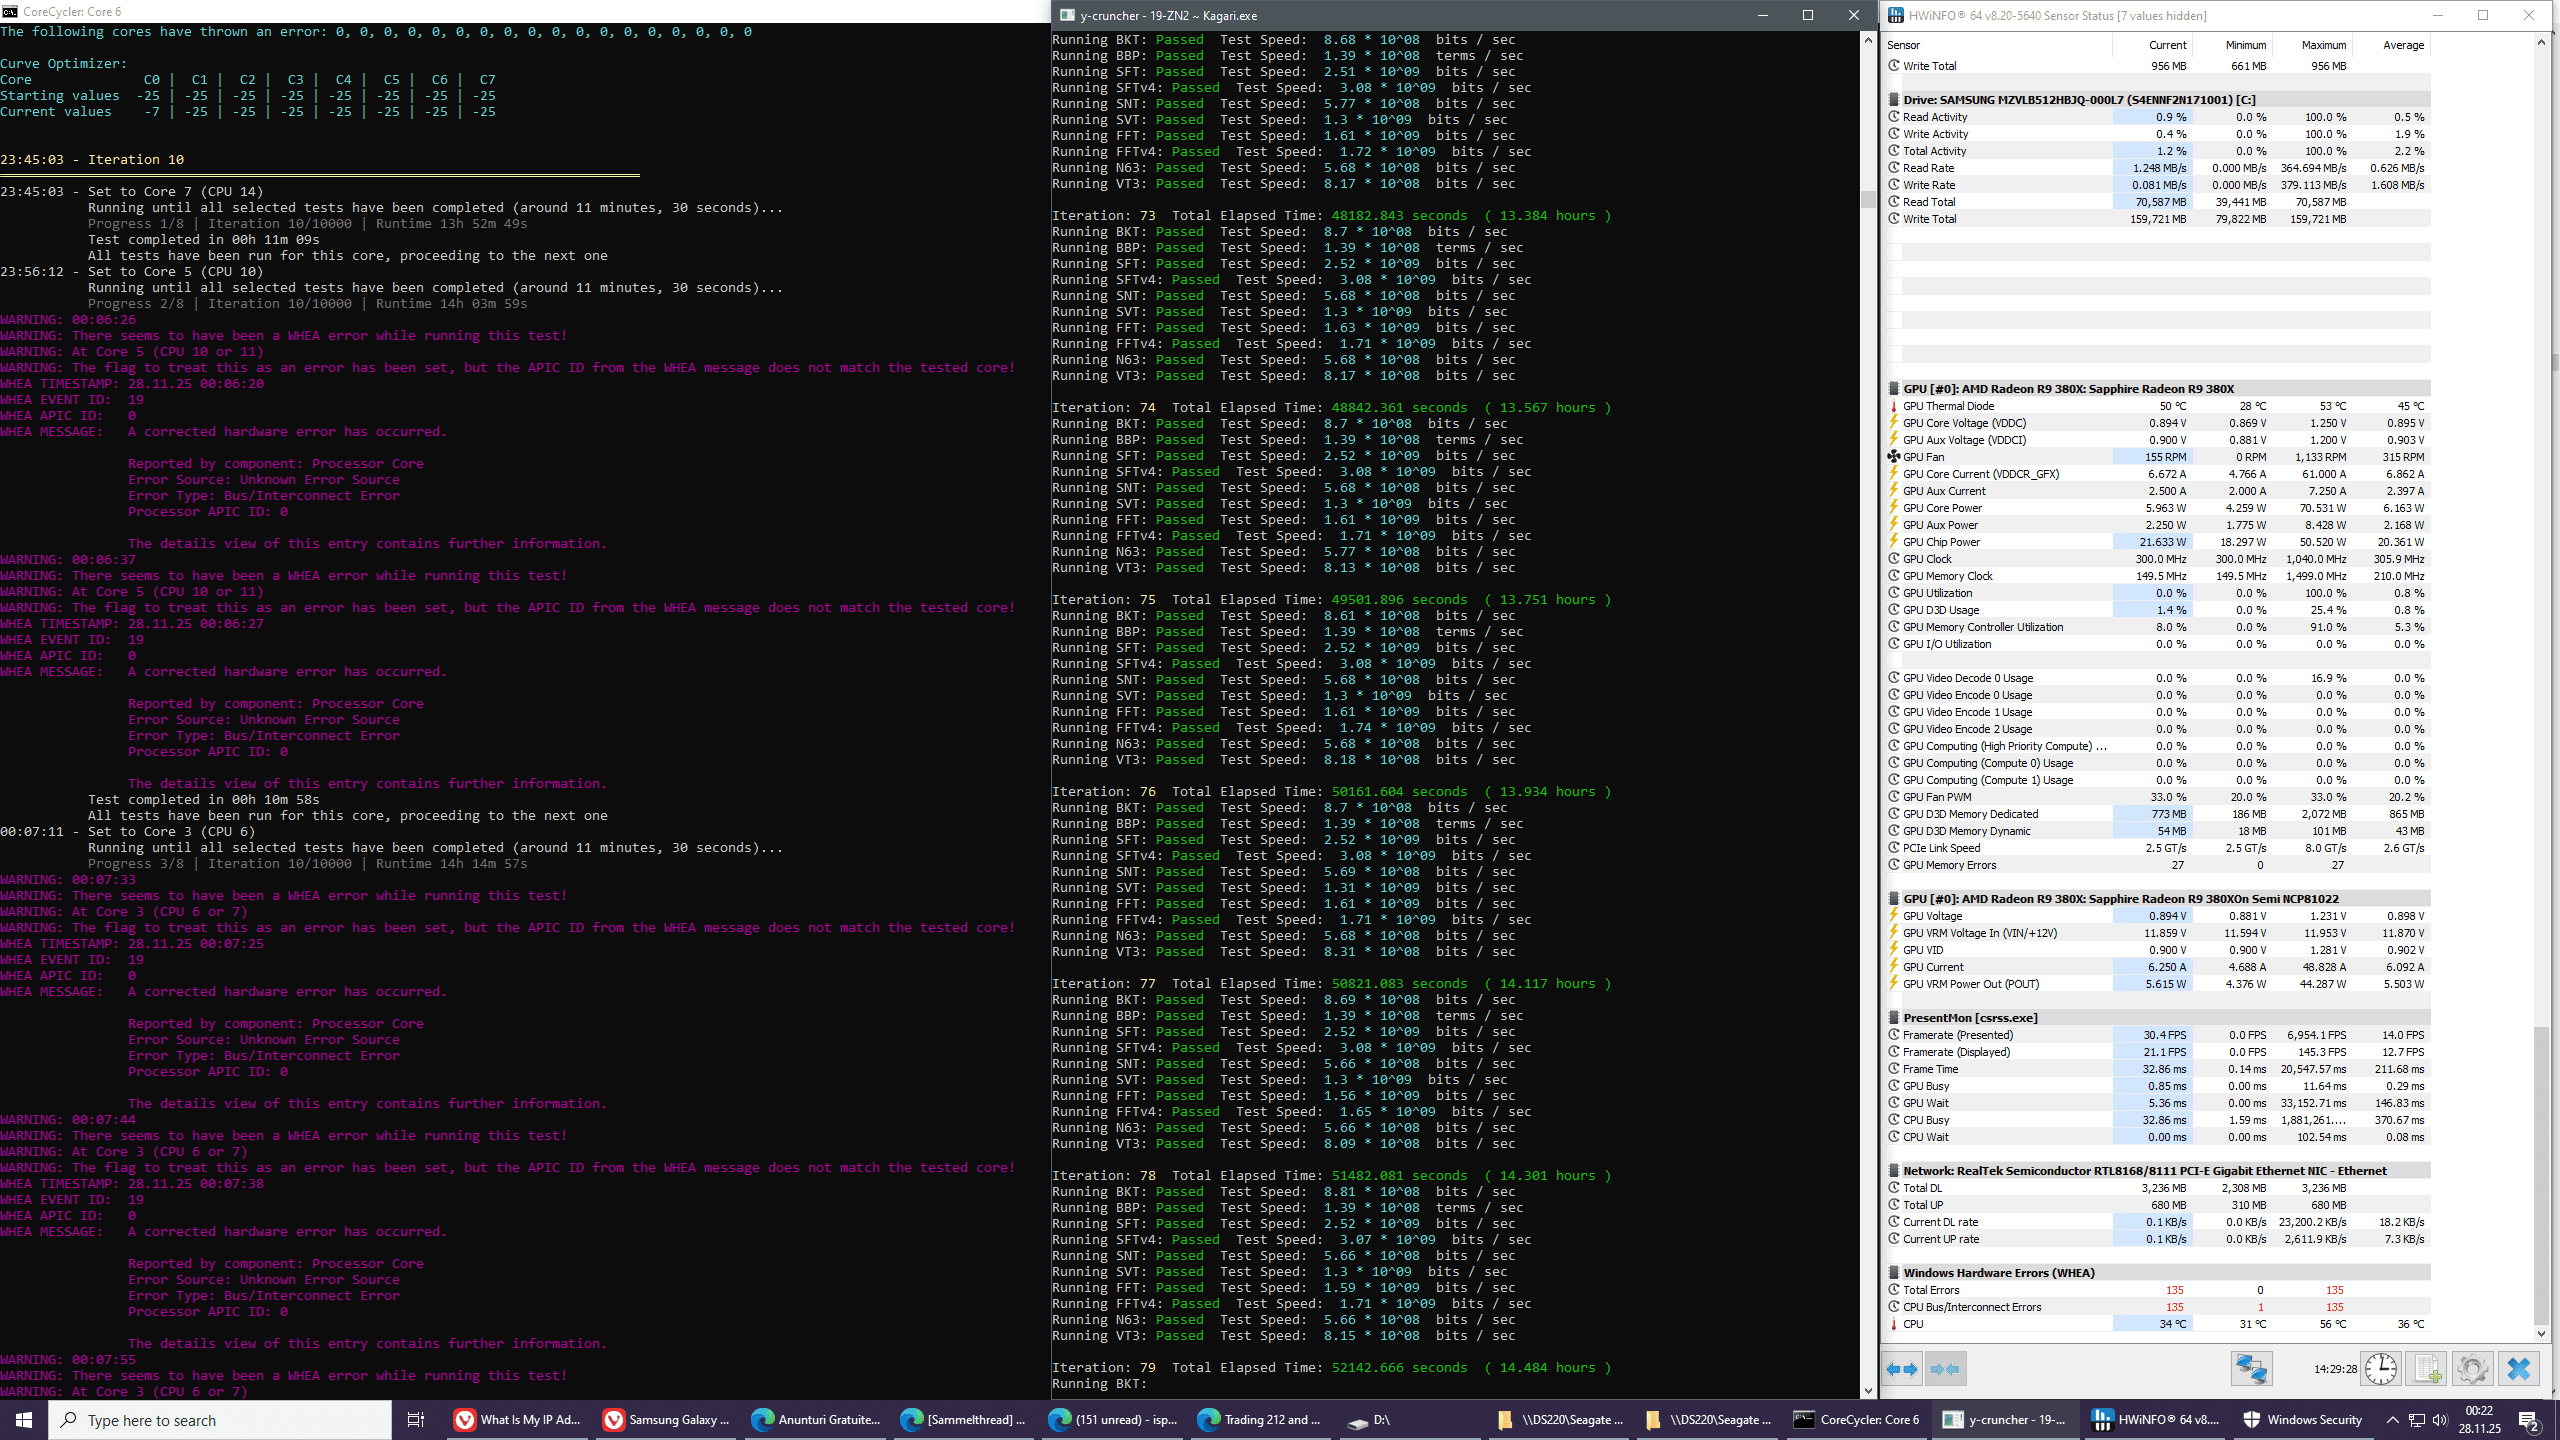2560x1440 pixels.
Task: Click the expand columns arrows button in HWiNFO
Action: pyautogui.click(x=1903, y=1369)
